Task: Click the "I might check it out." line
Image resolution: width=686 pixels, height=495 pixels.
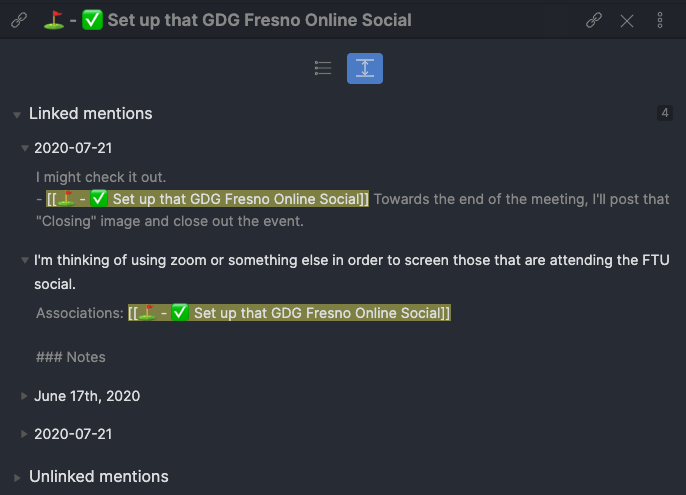Action: [x=101, y=177]
